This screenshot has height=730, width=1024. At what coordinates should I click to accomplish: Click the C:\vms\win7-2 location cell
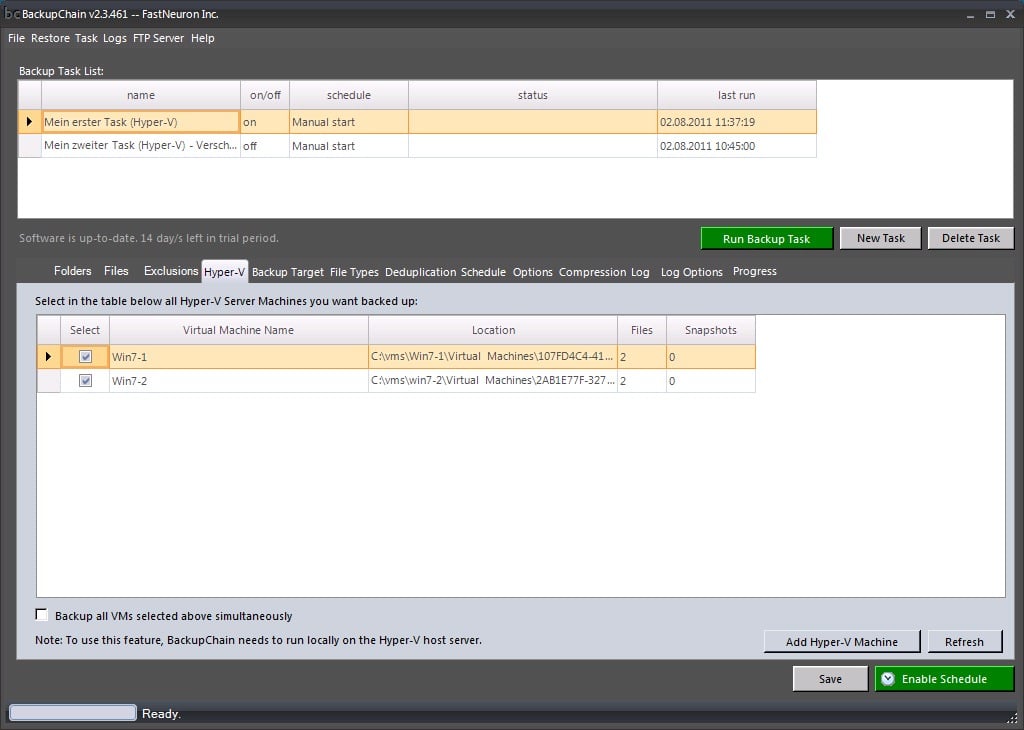pos(493,381)
